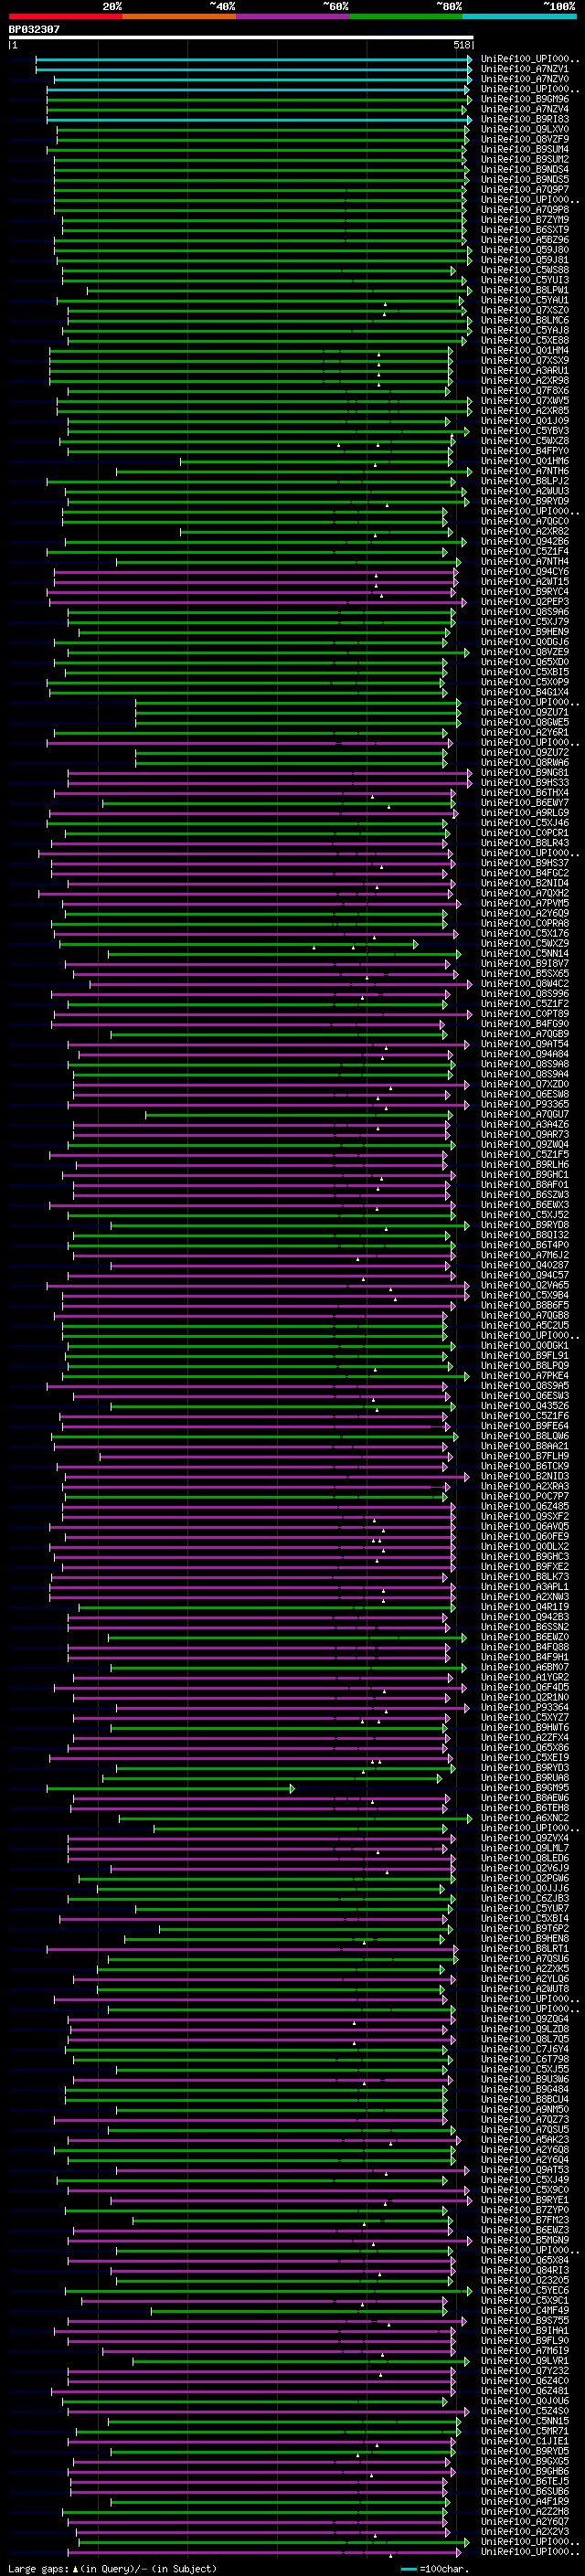Select the UniRef100_C7J6Y4 label
The width and height of the screenshot is (585, 2576).
(x=525, y=2048)
